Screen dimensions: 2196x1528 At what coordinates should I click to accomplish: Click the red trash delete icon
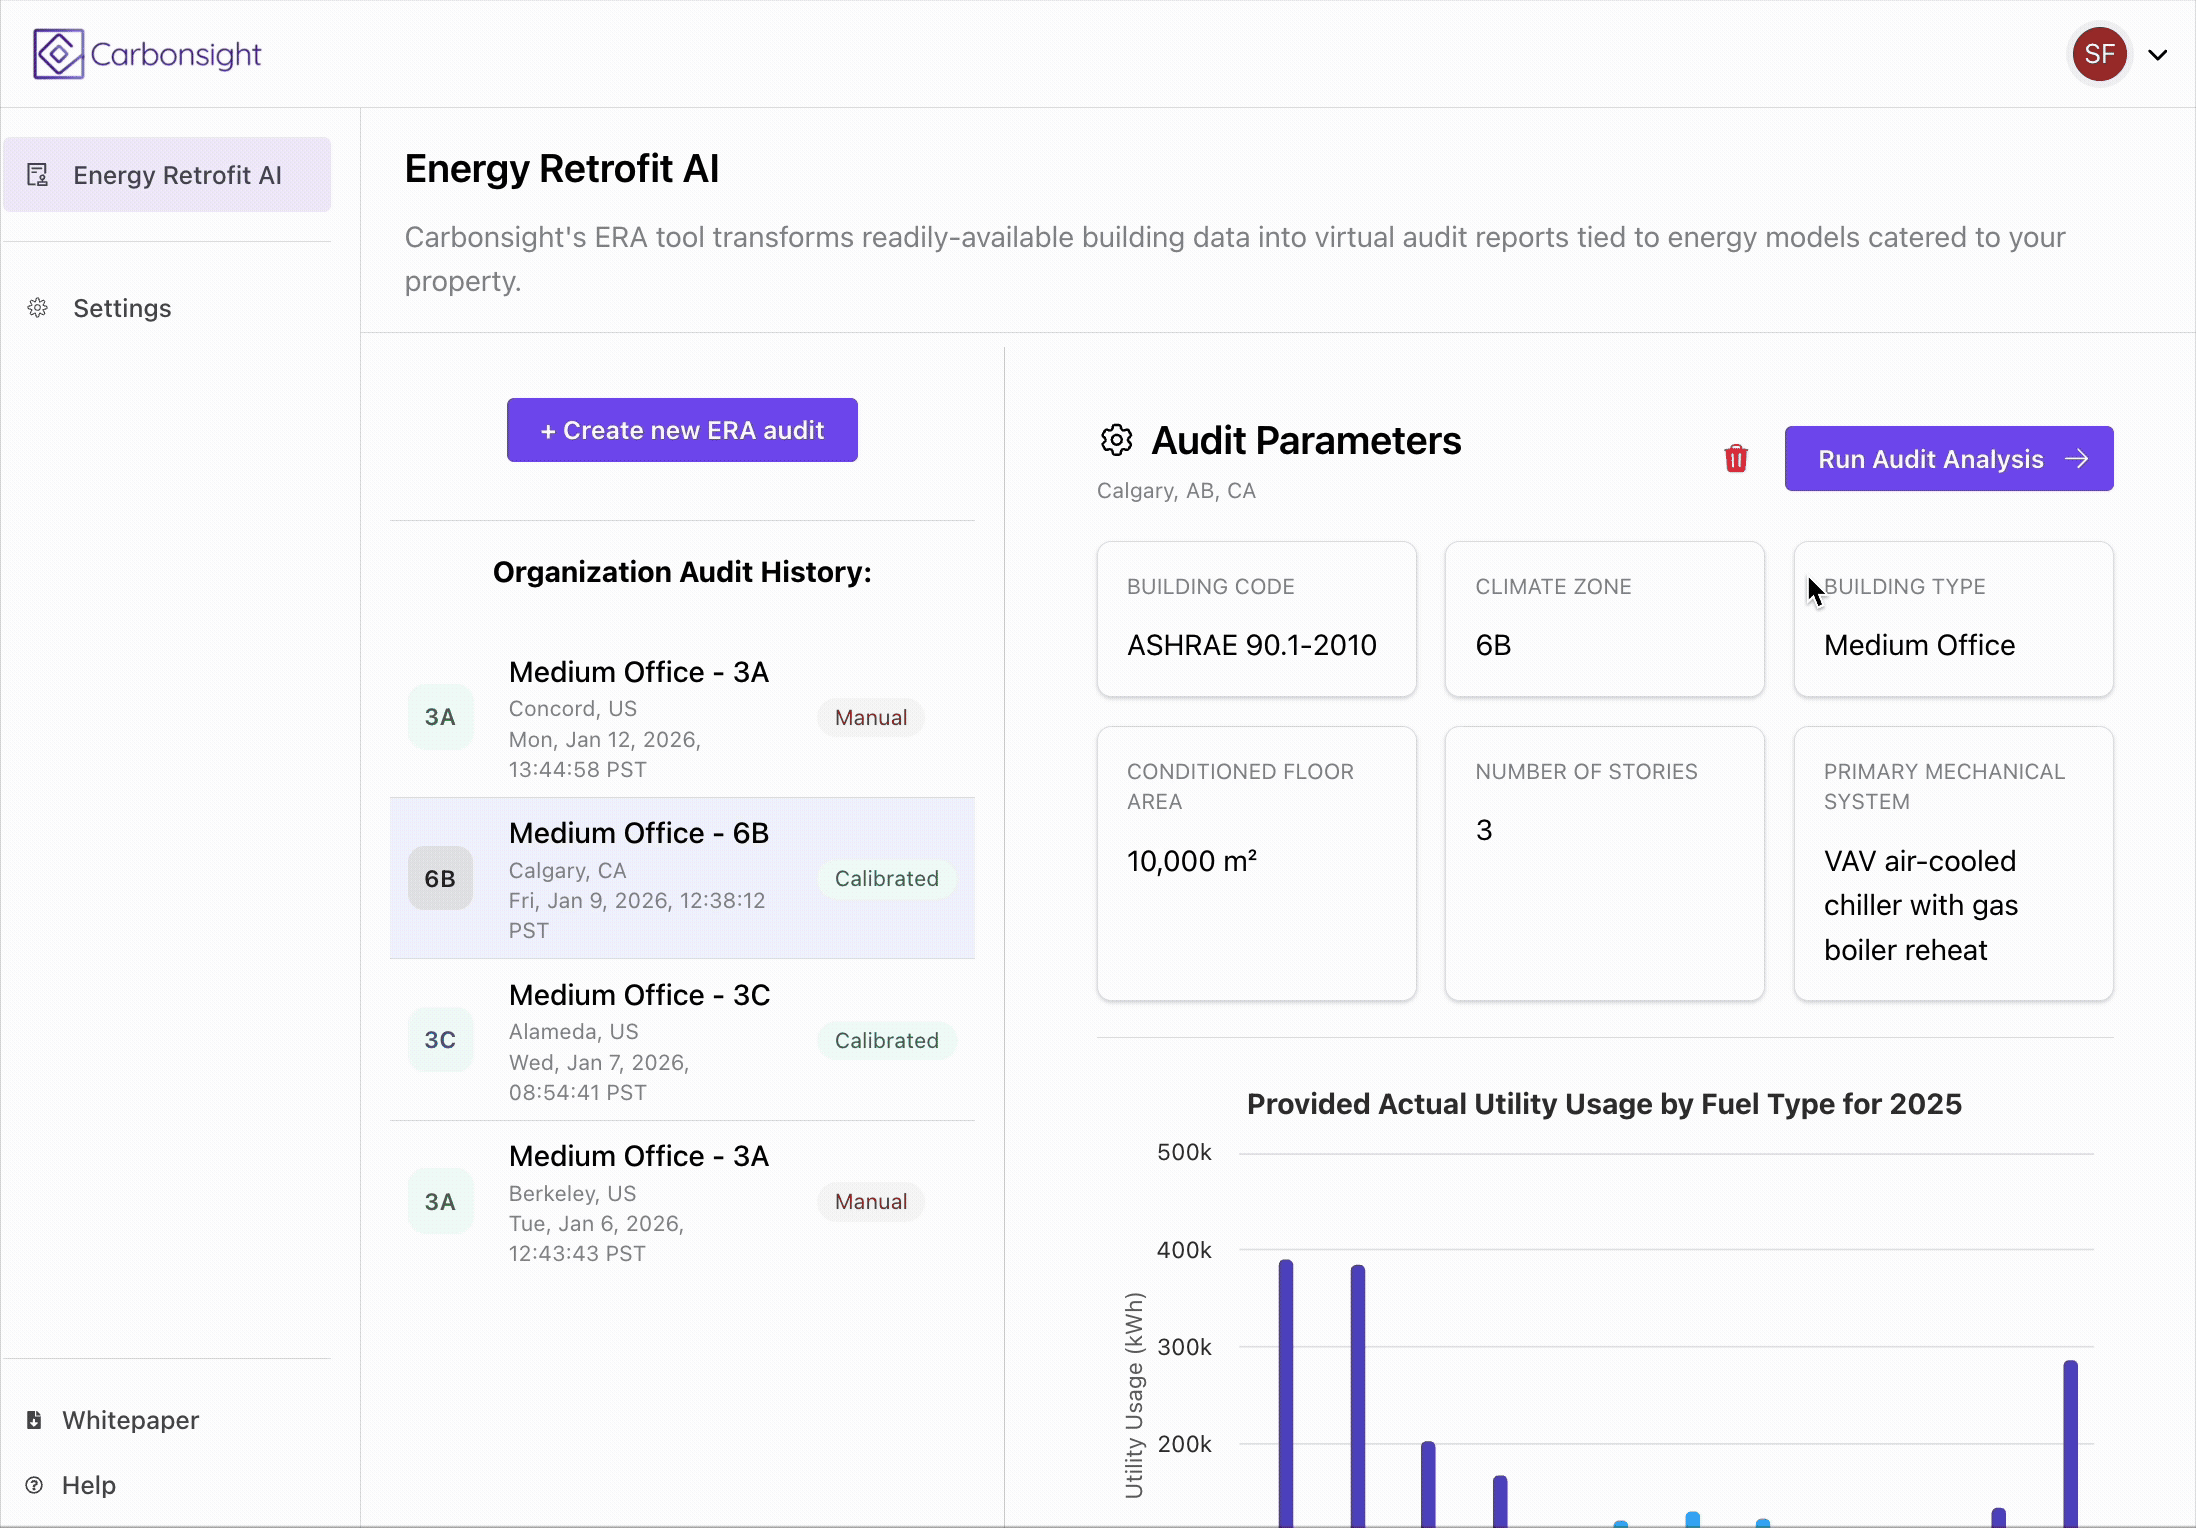(1736, 459)
